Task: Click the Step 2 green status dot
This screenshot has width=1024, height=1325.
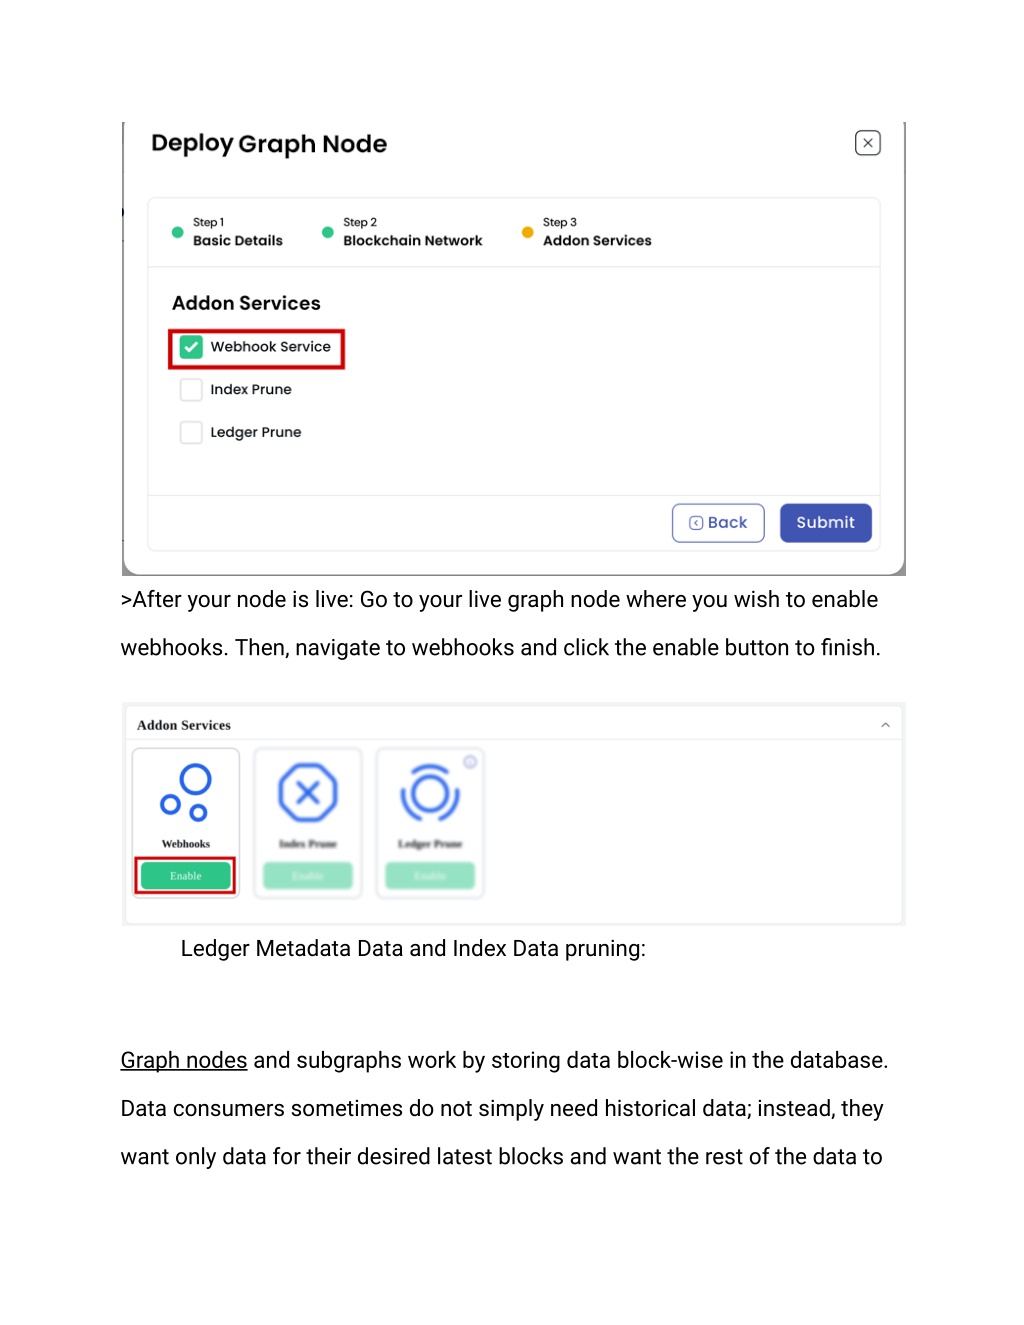Action: pos(328,232)
